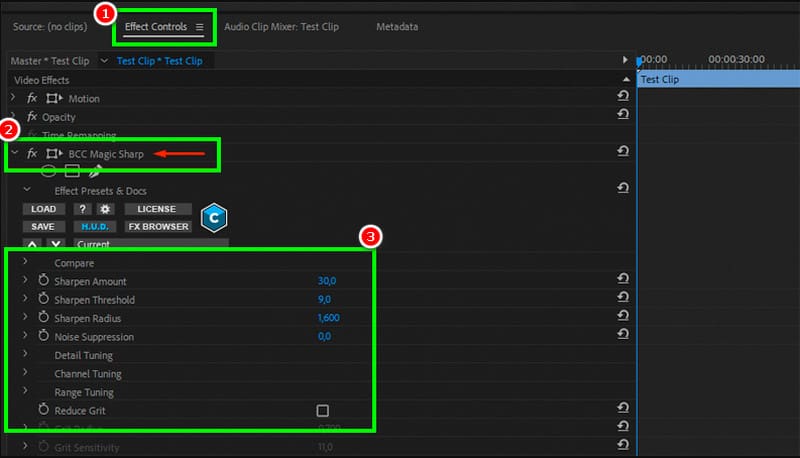Open the gear settings icon in Effect Presets

click(105, 209)
